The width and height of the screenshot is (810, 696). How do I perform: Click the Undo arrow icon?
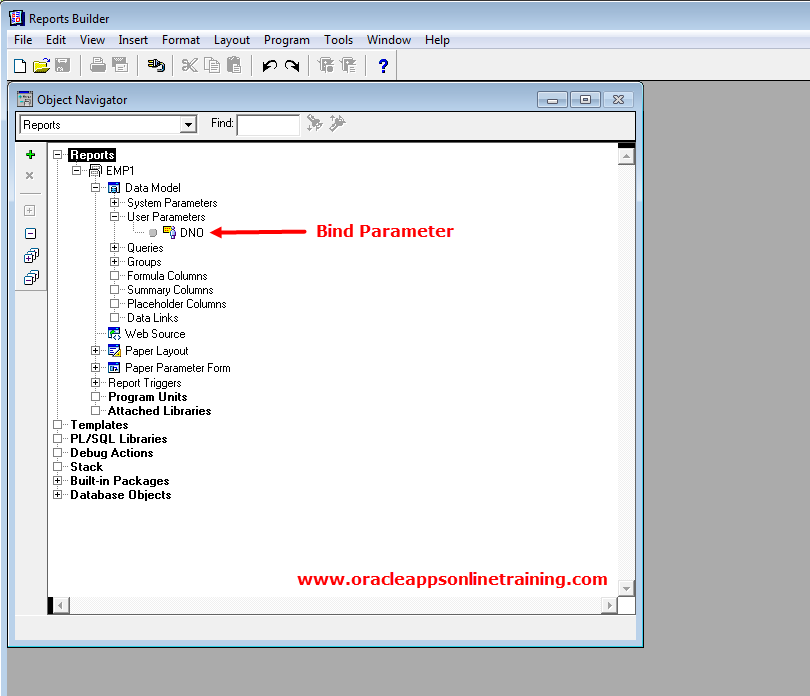270,66
